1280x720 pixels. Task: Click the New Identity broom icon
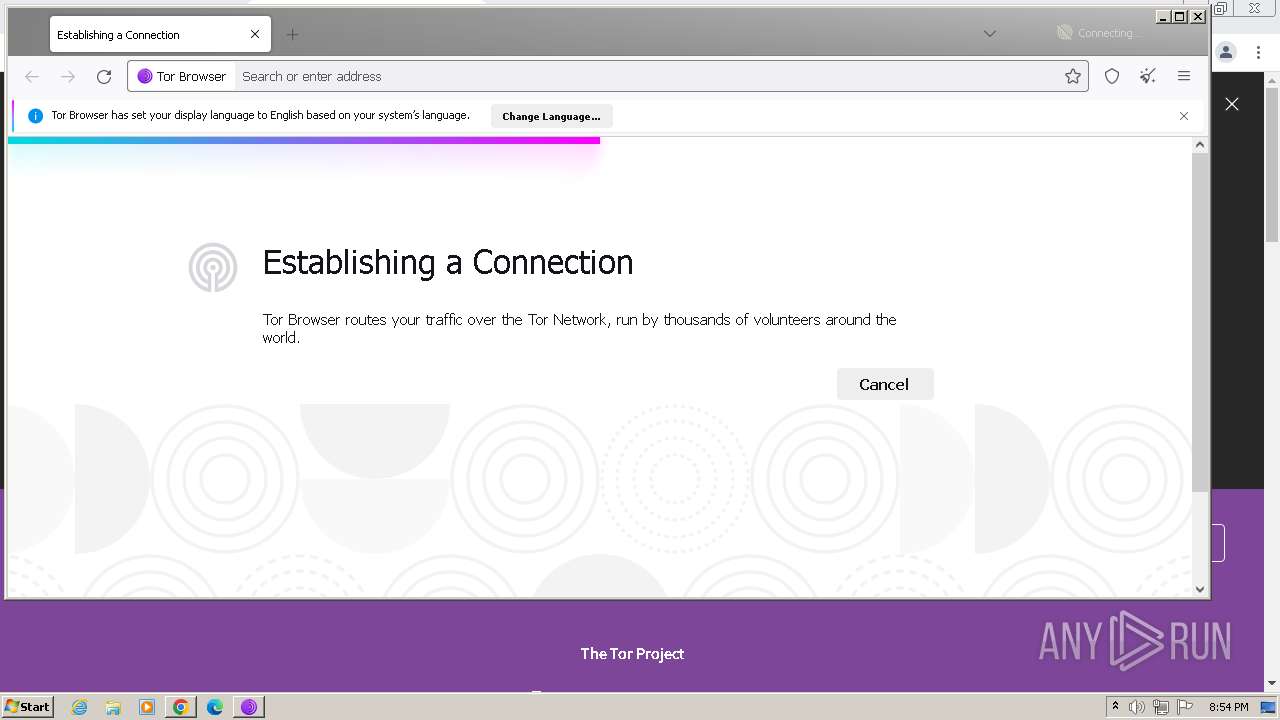point(1148,76)
